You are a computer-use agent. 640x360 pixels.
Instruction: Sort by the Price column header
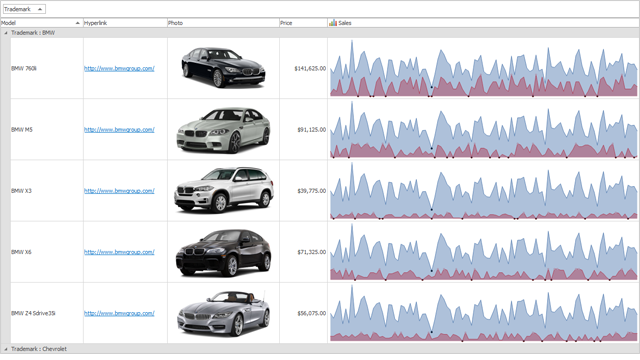[303, 23]
